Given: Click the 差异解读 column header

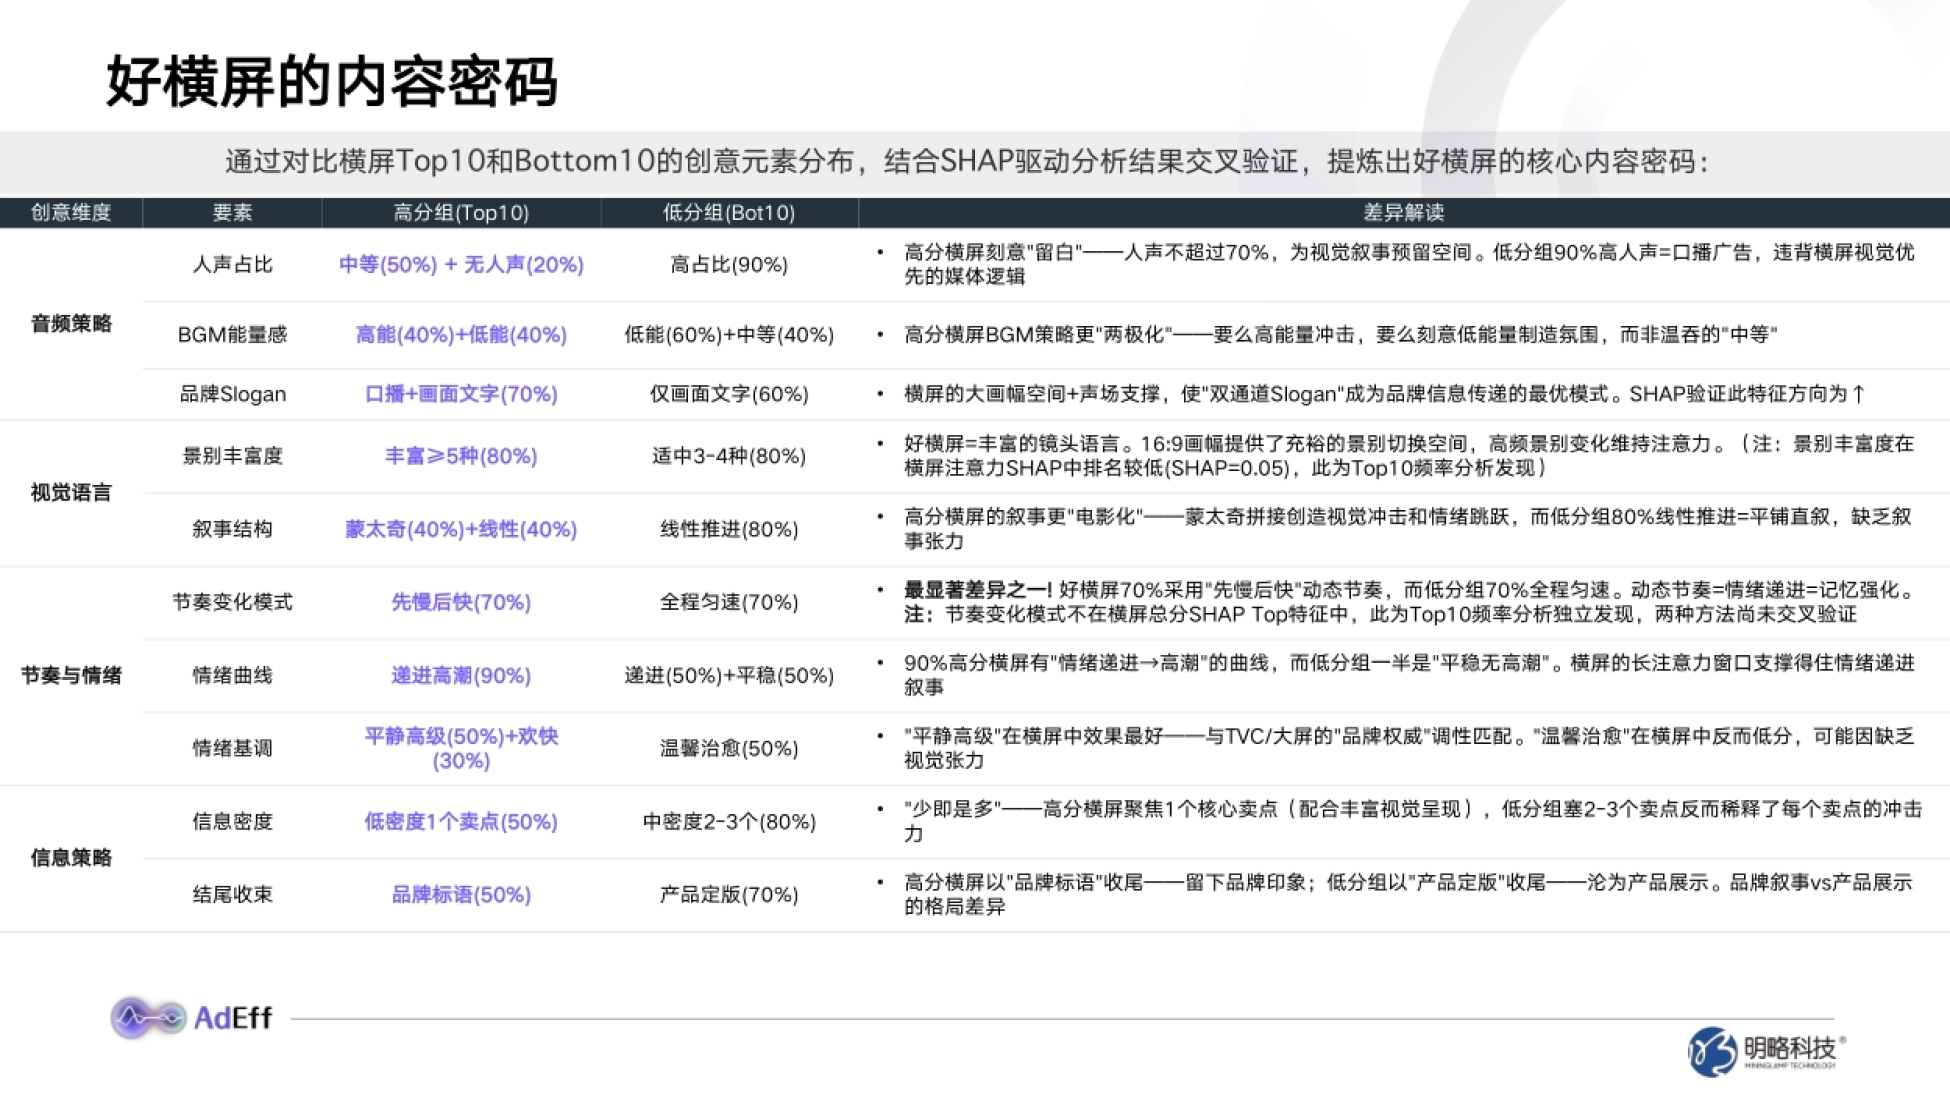Looking at the screenshot, I should (1403, 212).
